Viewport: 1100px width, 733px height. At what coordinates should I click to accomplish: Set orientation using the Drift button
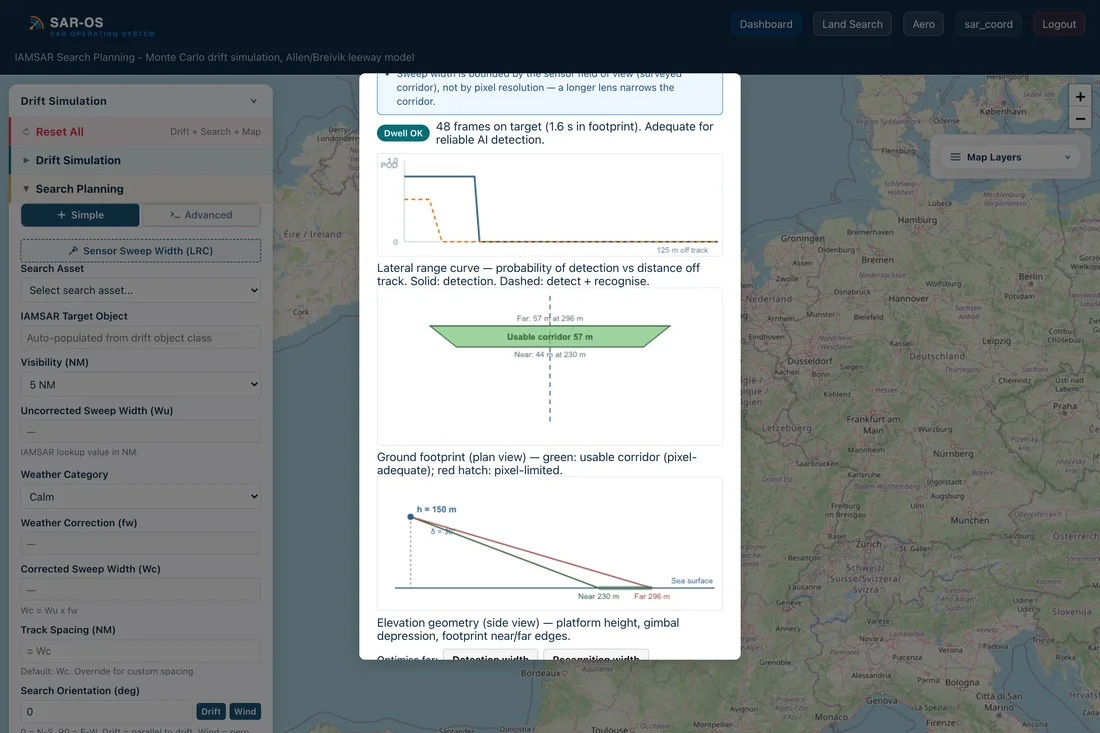[210, 711]
